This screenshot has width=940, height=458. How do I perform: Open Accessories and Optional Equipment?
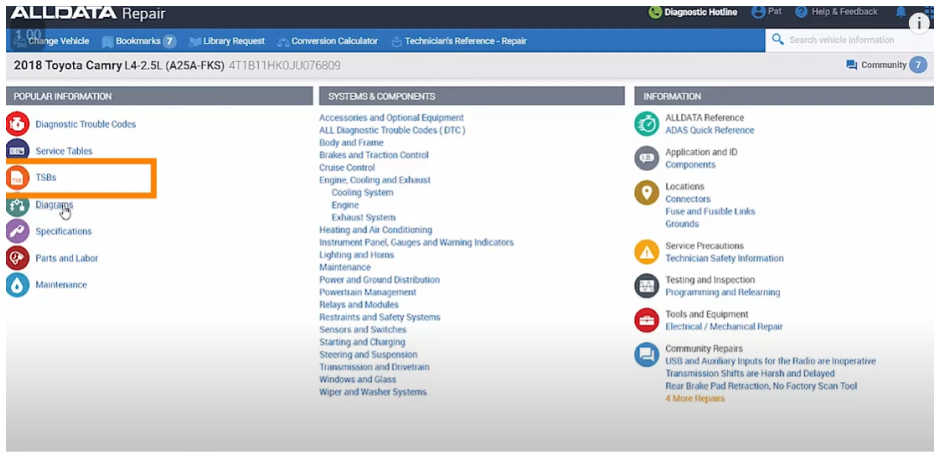(391, 117)
